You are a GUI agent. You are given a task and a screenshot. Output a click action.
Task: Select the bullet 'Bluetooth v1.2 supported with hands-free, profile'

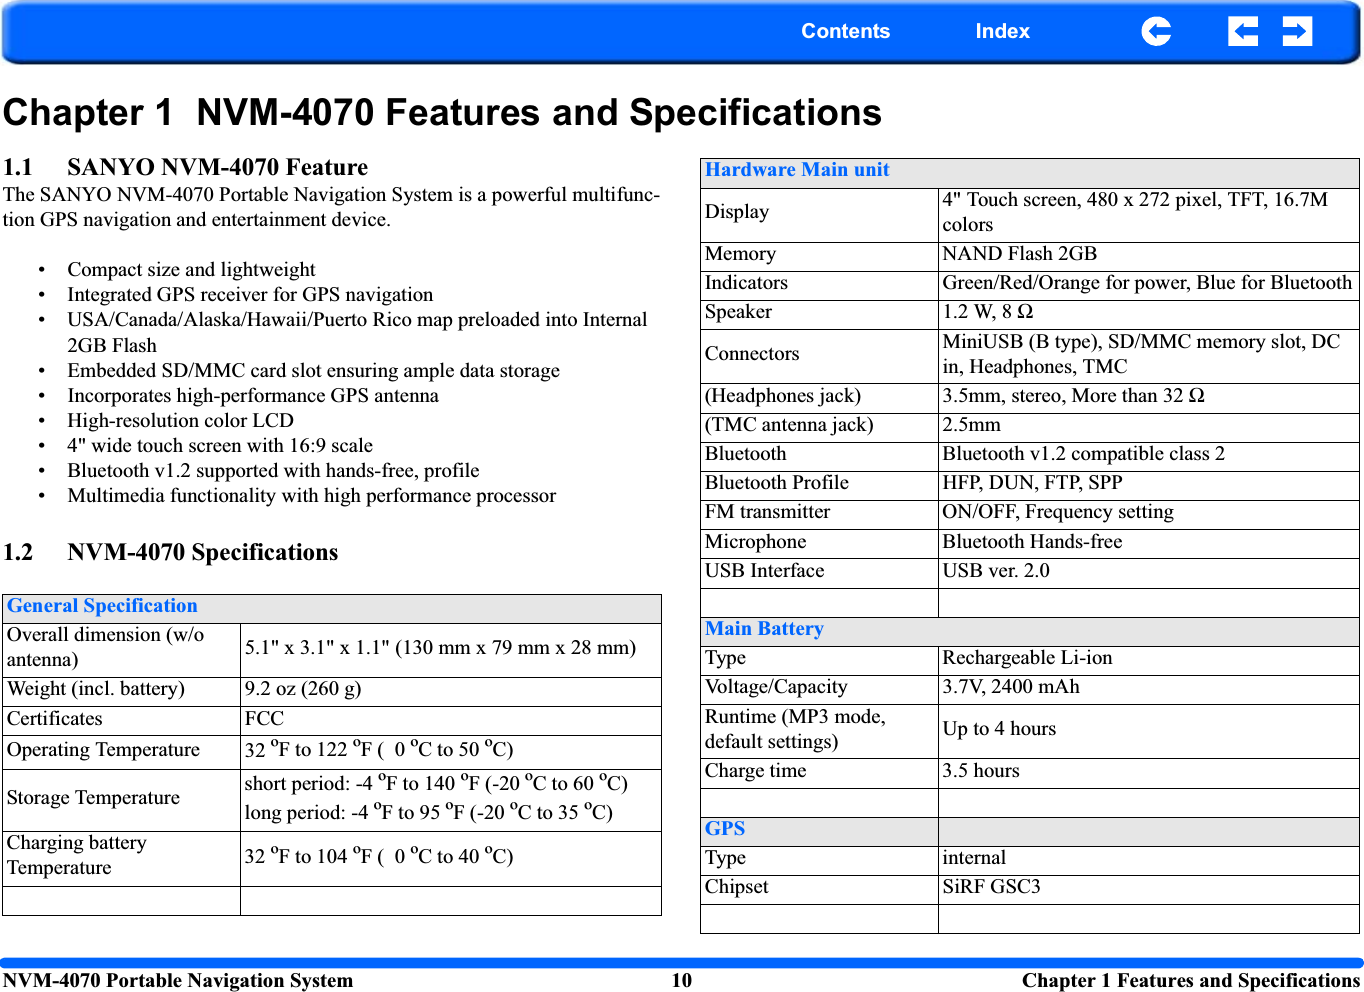(273, 470)
